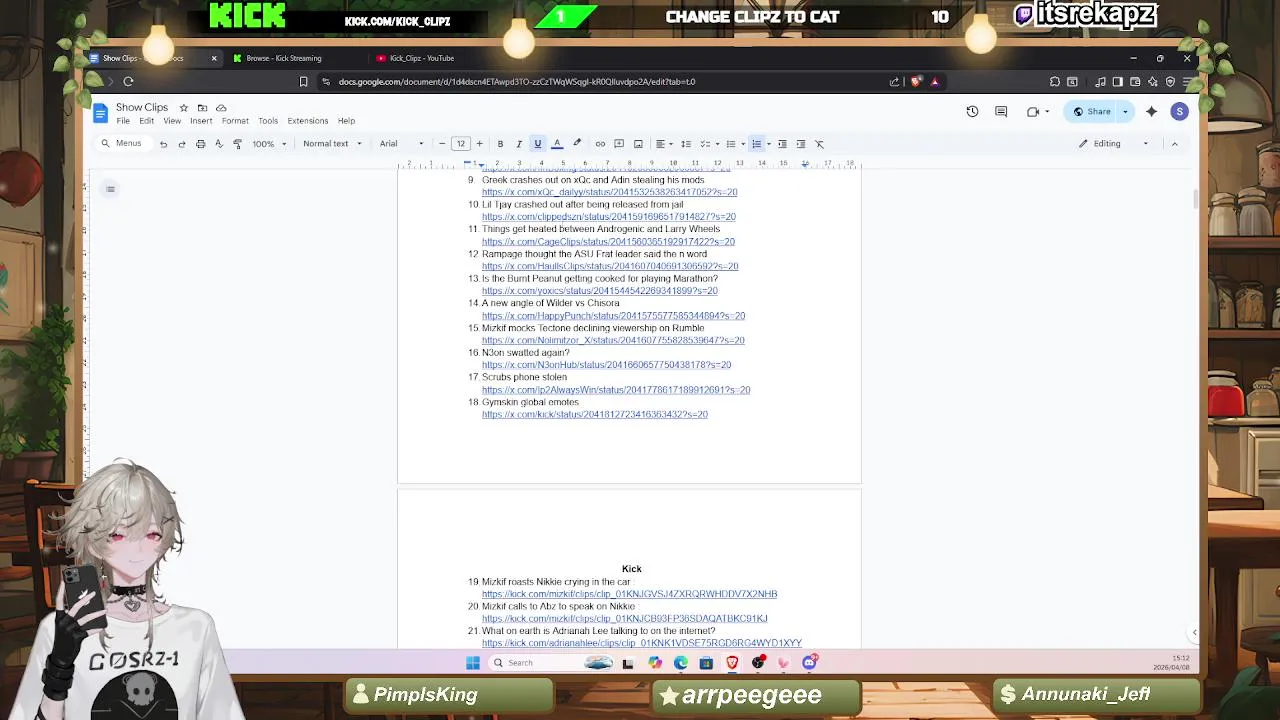The height and width of the screenshot is (720, 1280).
Task: Show document outline tabs panel
Action: point(110,189)
